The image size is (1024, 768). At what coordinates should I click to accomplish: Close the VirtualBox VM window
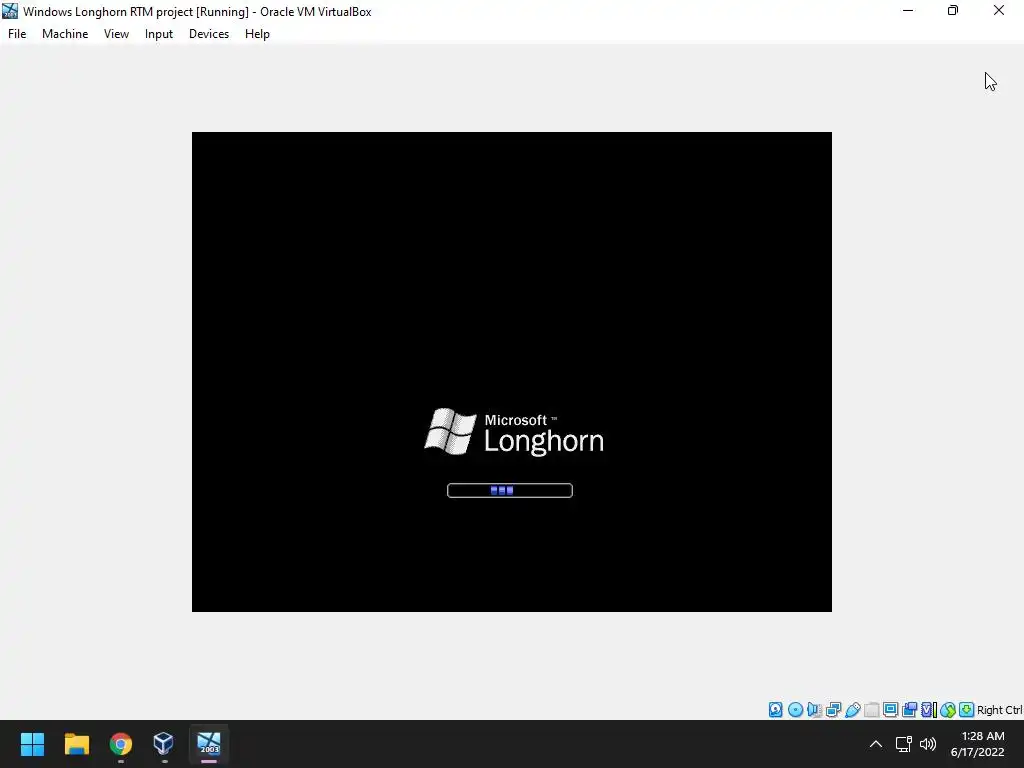tap(999, 10)
